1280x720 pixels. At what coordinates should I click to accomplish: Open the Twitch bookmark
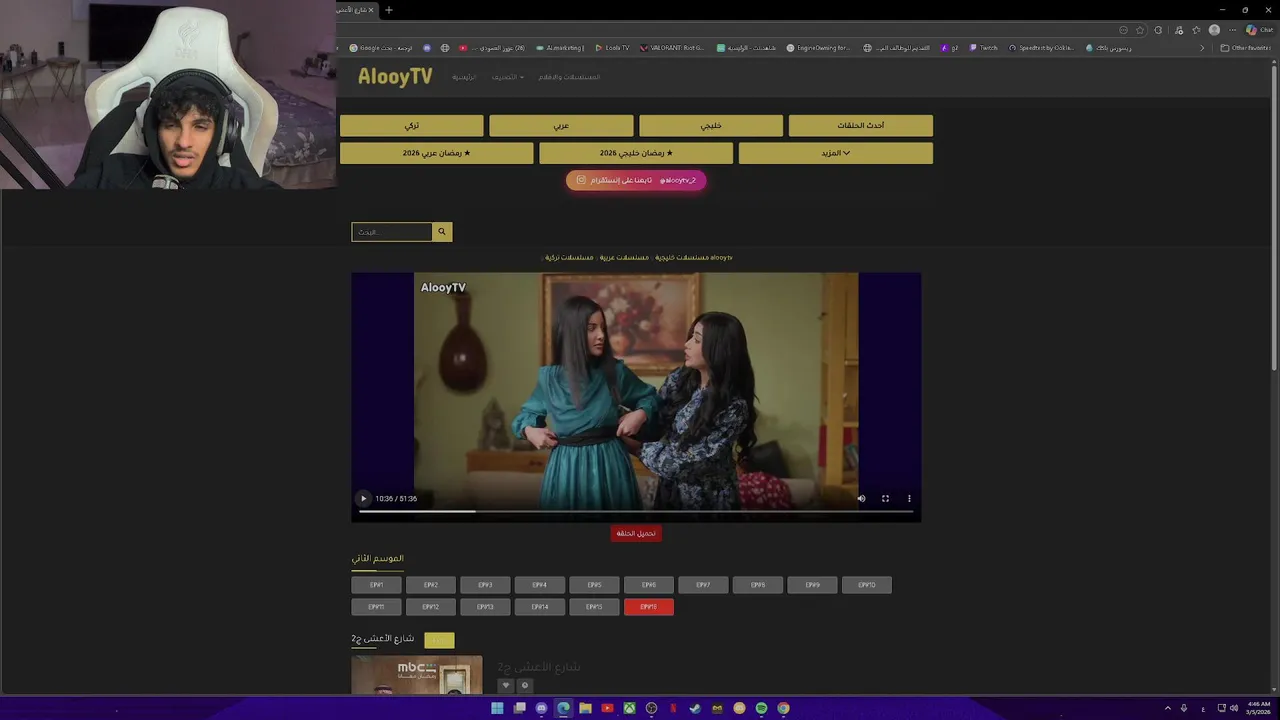point(984,48)
